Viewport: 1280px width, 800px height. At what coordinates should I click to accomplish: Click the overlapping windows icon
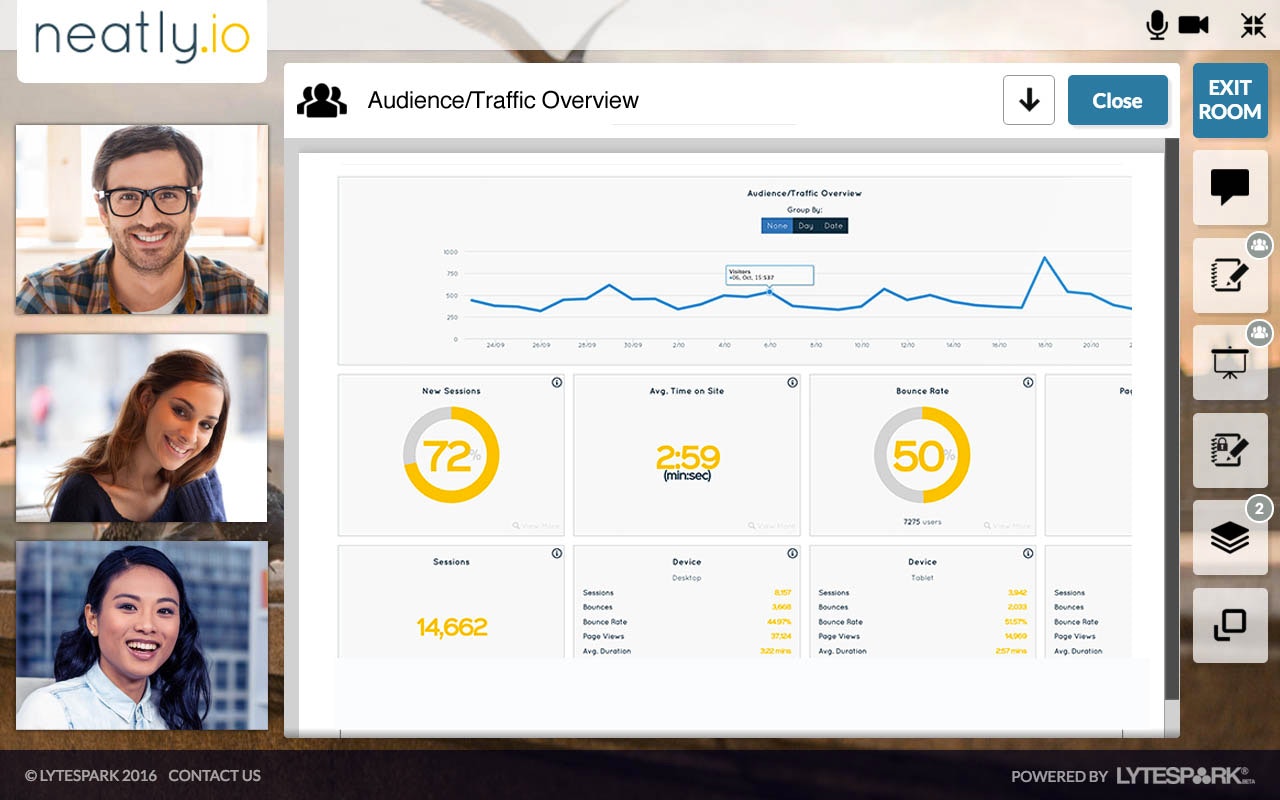point(1230,625)
